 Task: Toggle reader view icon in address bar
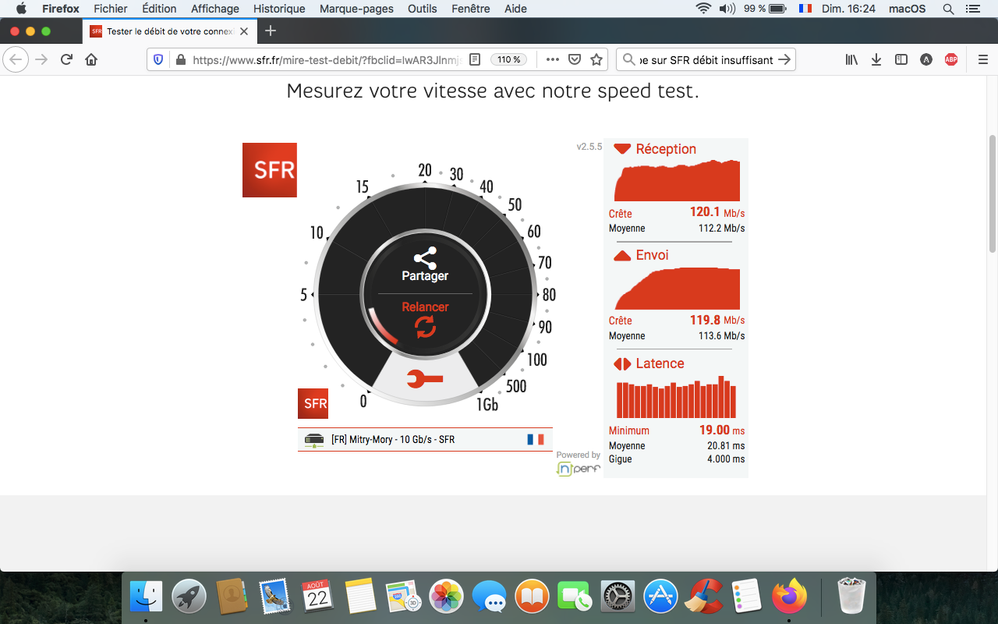pyautogui.click(x=476, y=60)
